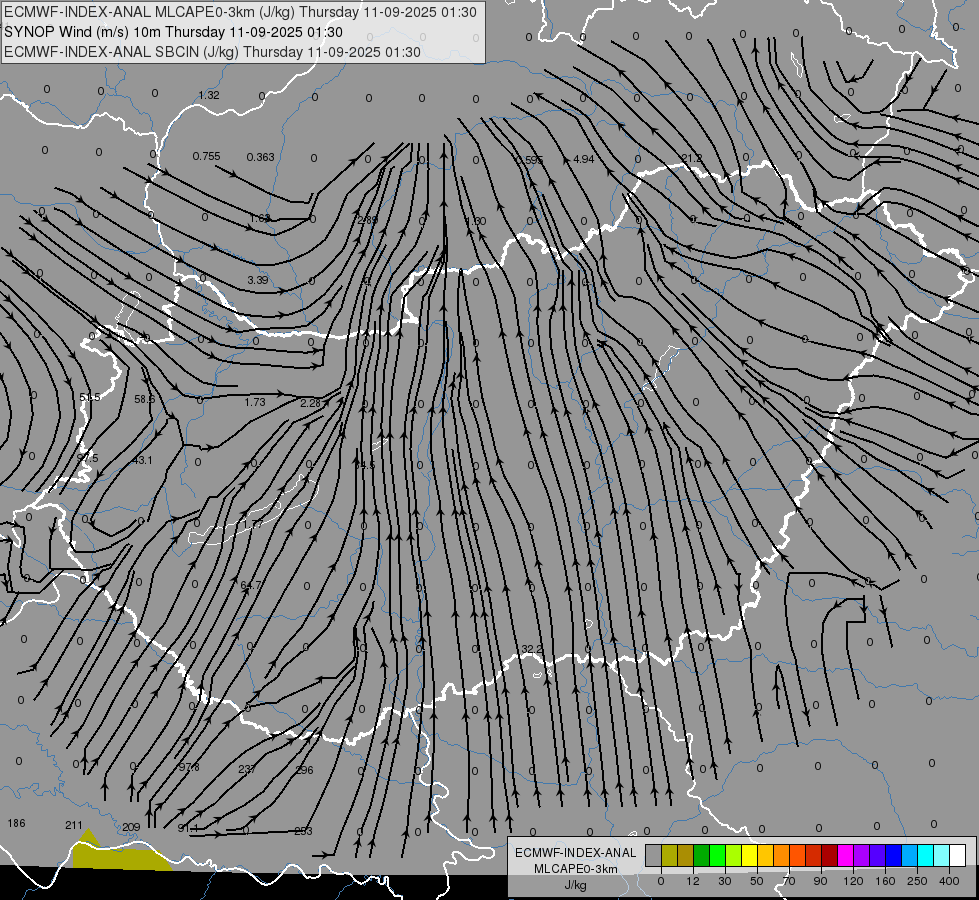
Task: Click the 237 value on the map
Action: tap(247, 769)
